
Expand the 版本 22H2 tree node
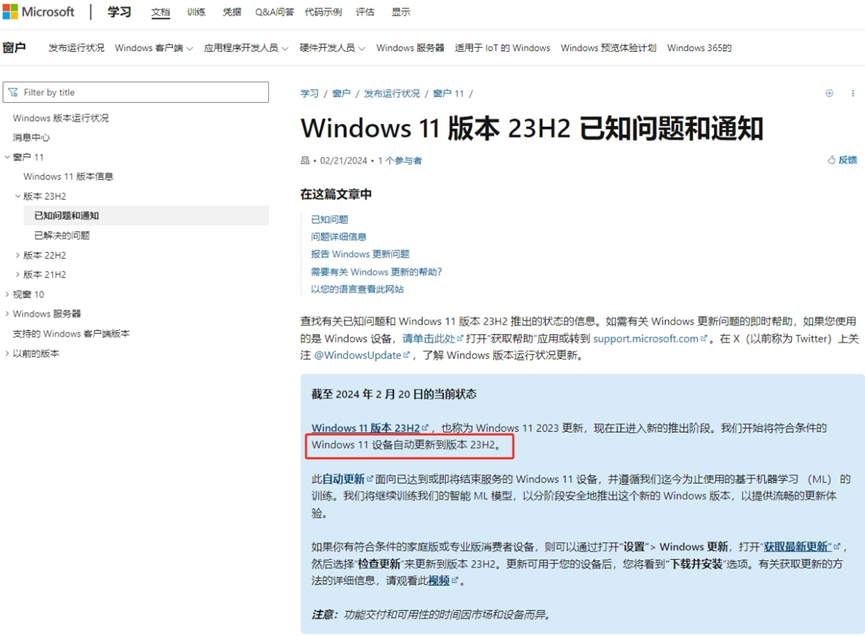coord(18,255)
